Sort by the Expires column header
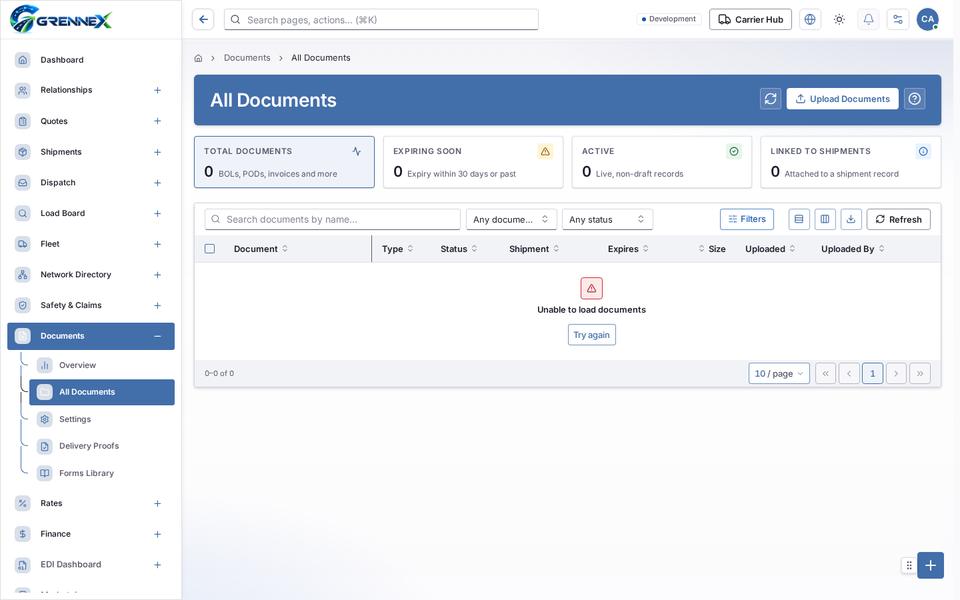Viewport: 960px width, 600px height. 628,249
